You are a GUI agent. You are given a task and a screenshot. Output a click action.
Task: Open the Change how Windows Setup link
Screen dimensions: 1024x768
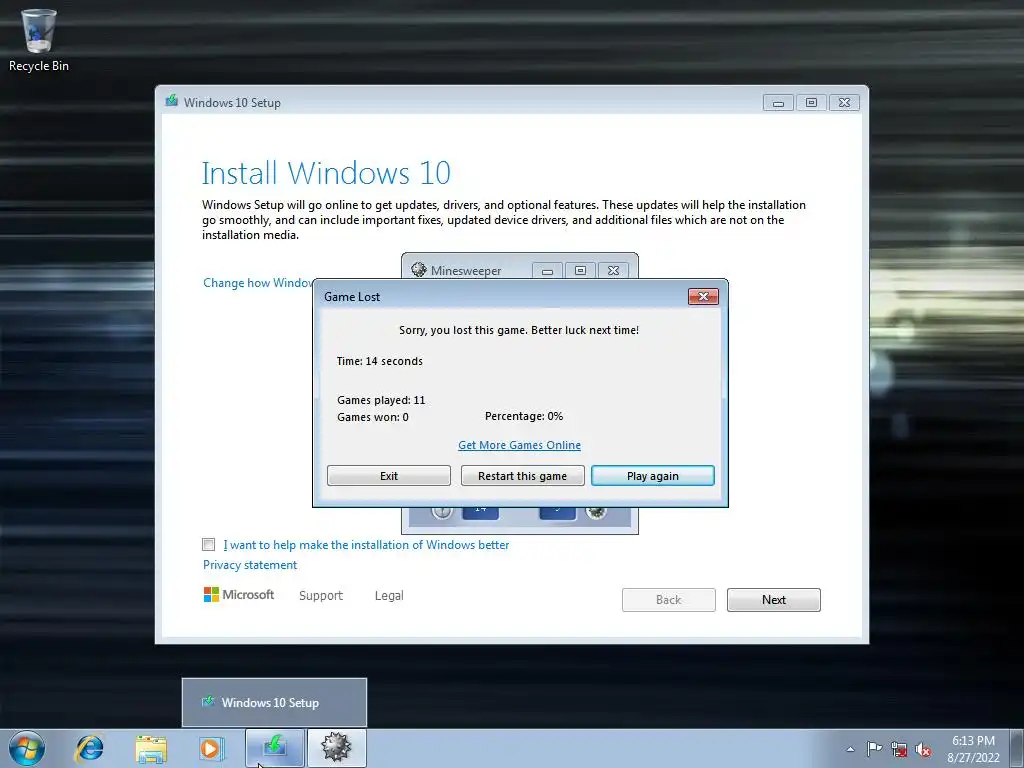[258, 283]
